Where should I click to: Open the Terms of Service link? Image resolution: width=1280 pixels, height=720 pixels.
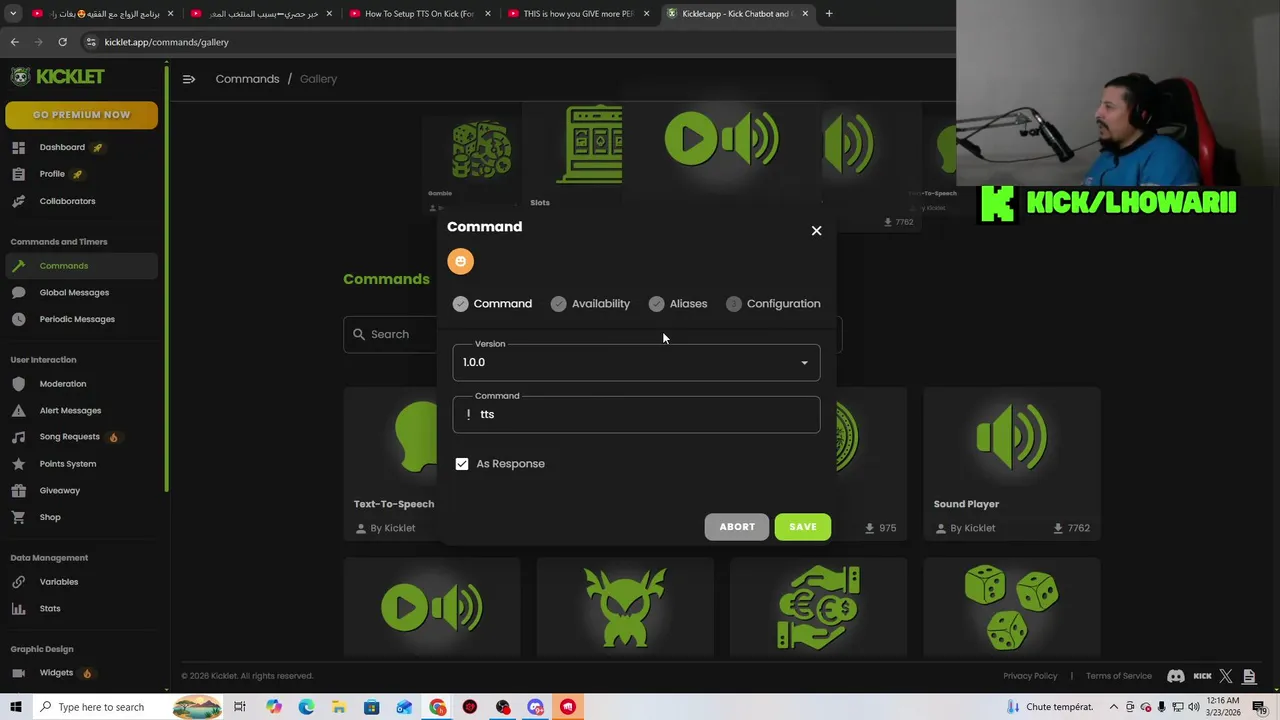pos(1119,676)
